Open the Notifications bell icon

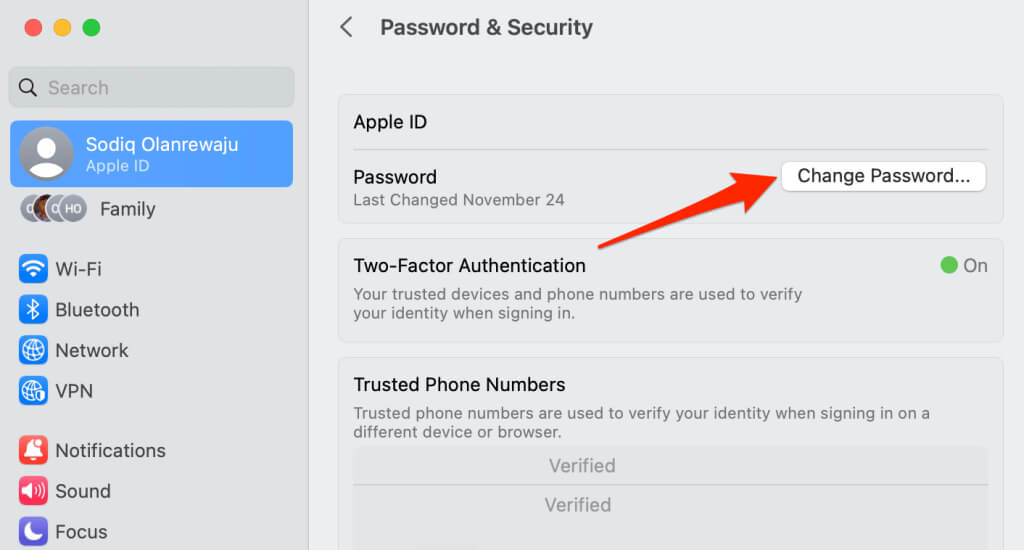click(x=33, y=450)
